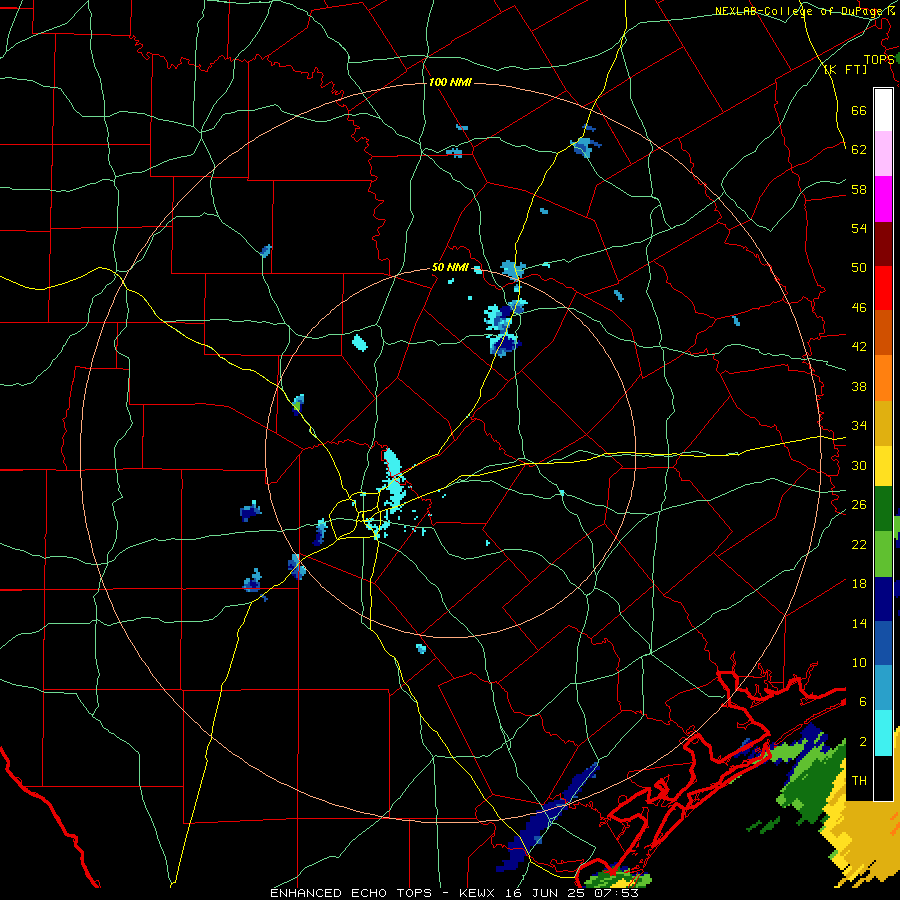900x900 pixels.
Task: Click the legend value '30'
Action: coord(859,465)
